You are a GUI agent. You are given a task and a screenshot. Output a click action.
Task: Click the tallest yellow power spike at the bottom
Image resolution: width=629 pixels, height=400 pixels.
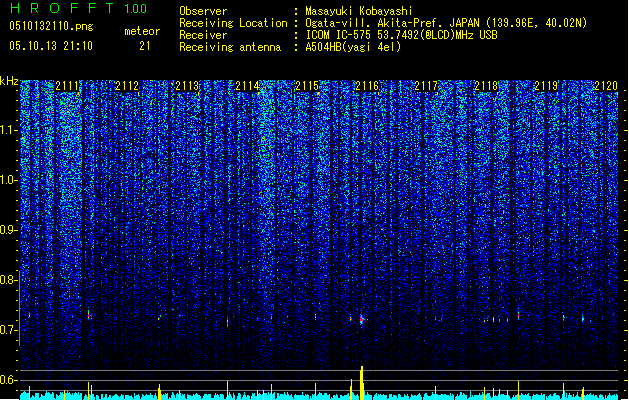(362, 383)
